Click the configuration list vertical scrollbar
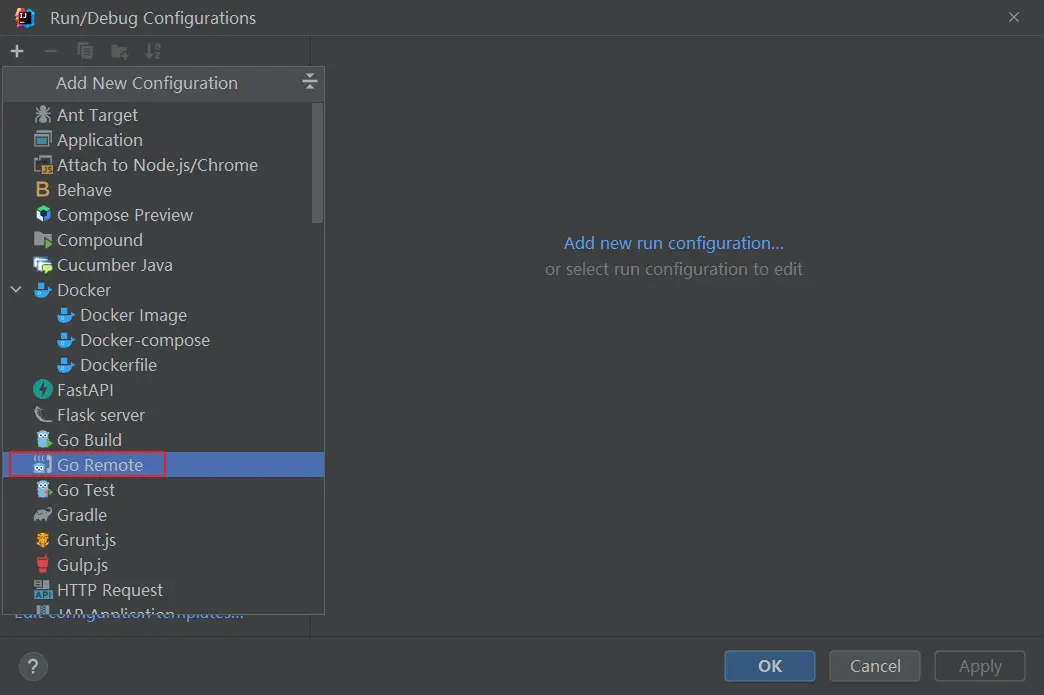Image resolution: width=1044 pixels, height=695 pixels. pyautogui.click(x=318, y=163)
